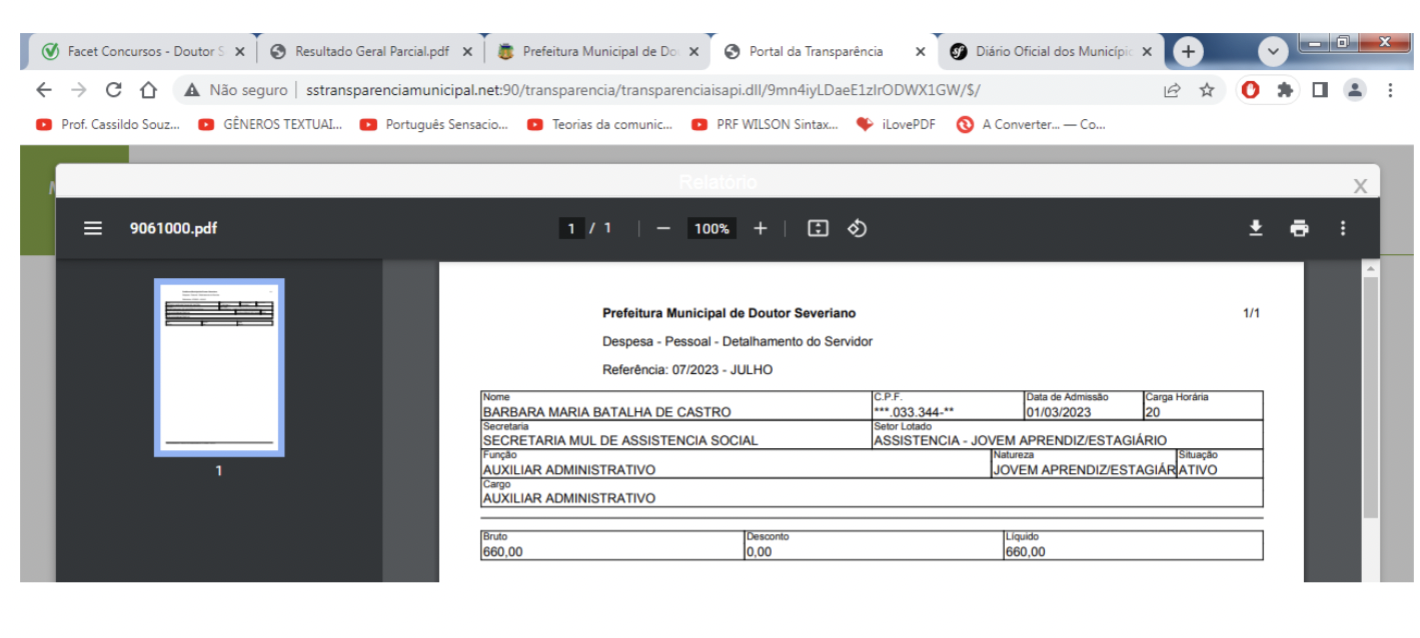Zoom out of the PDF
1420x638 pixels.
[x=663, y=229]
